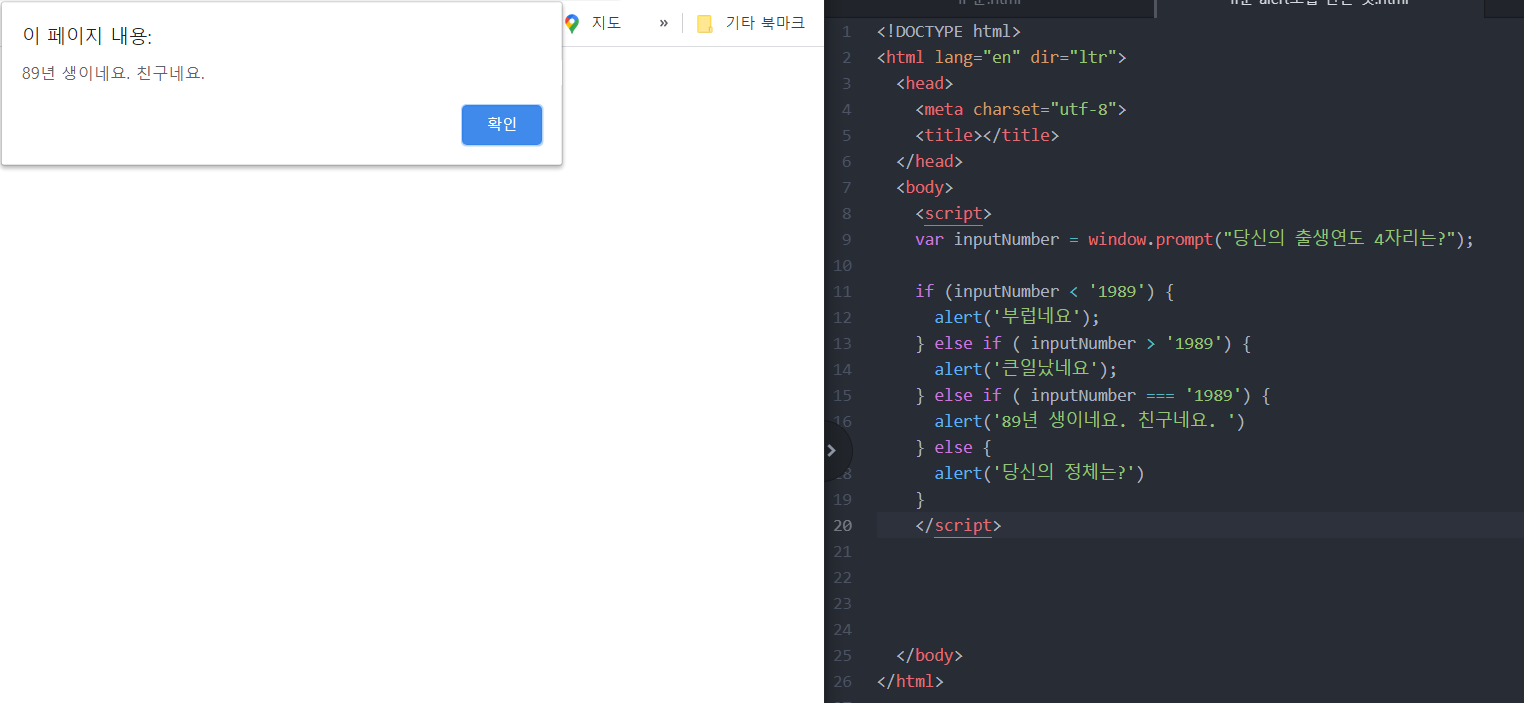
Task: Click line number 26 in the gutter
Action: tap(842, 681)
